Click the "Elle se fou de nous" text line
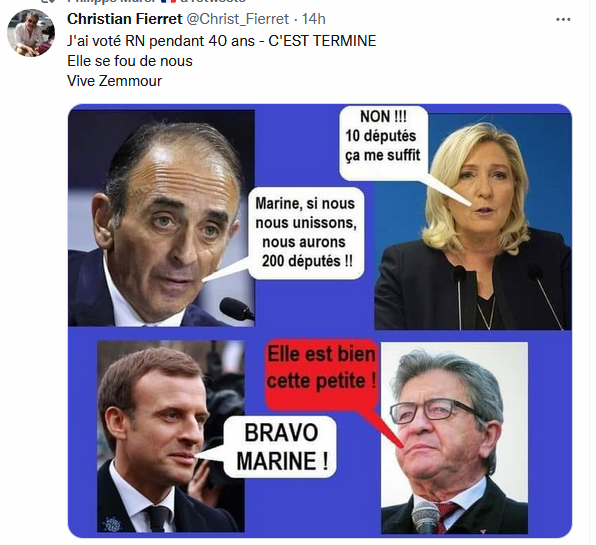The height and width of the screenshot is (545, 596). (130, 61)
